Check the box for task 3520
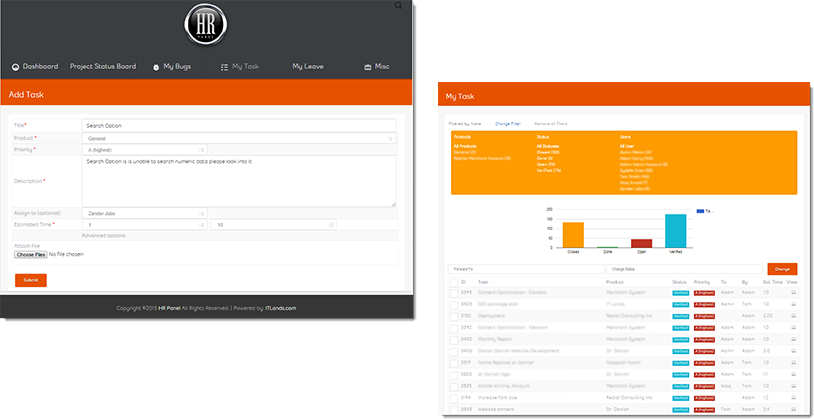Viewport: 814px width, 419px height. (x=454, y=375)
